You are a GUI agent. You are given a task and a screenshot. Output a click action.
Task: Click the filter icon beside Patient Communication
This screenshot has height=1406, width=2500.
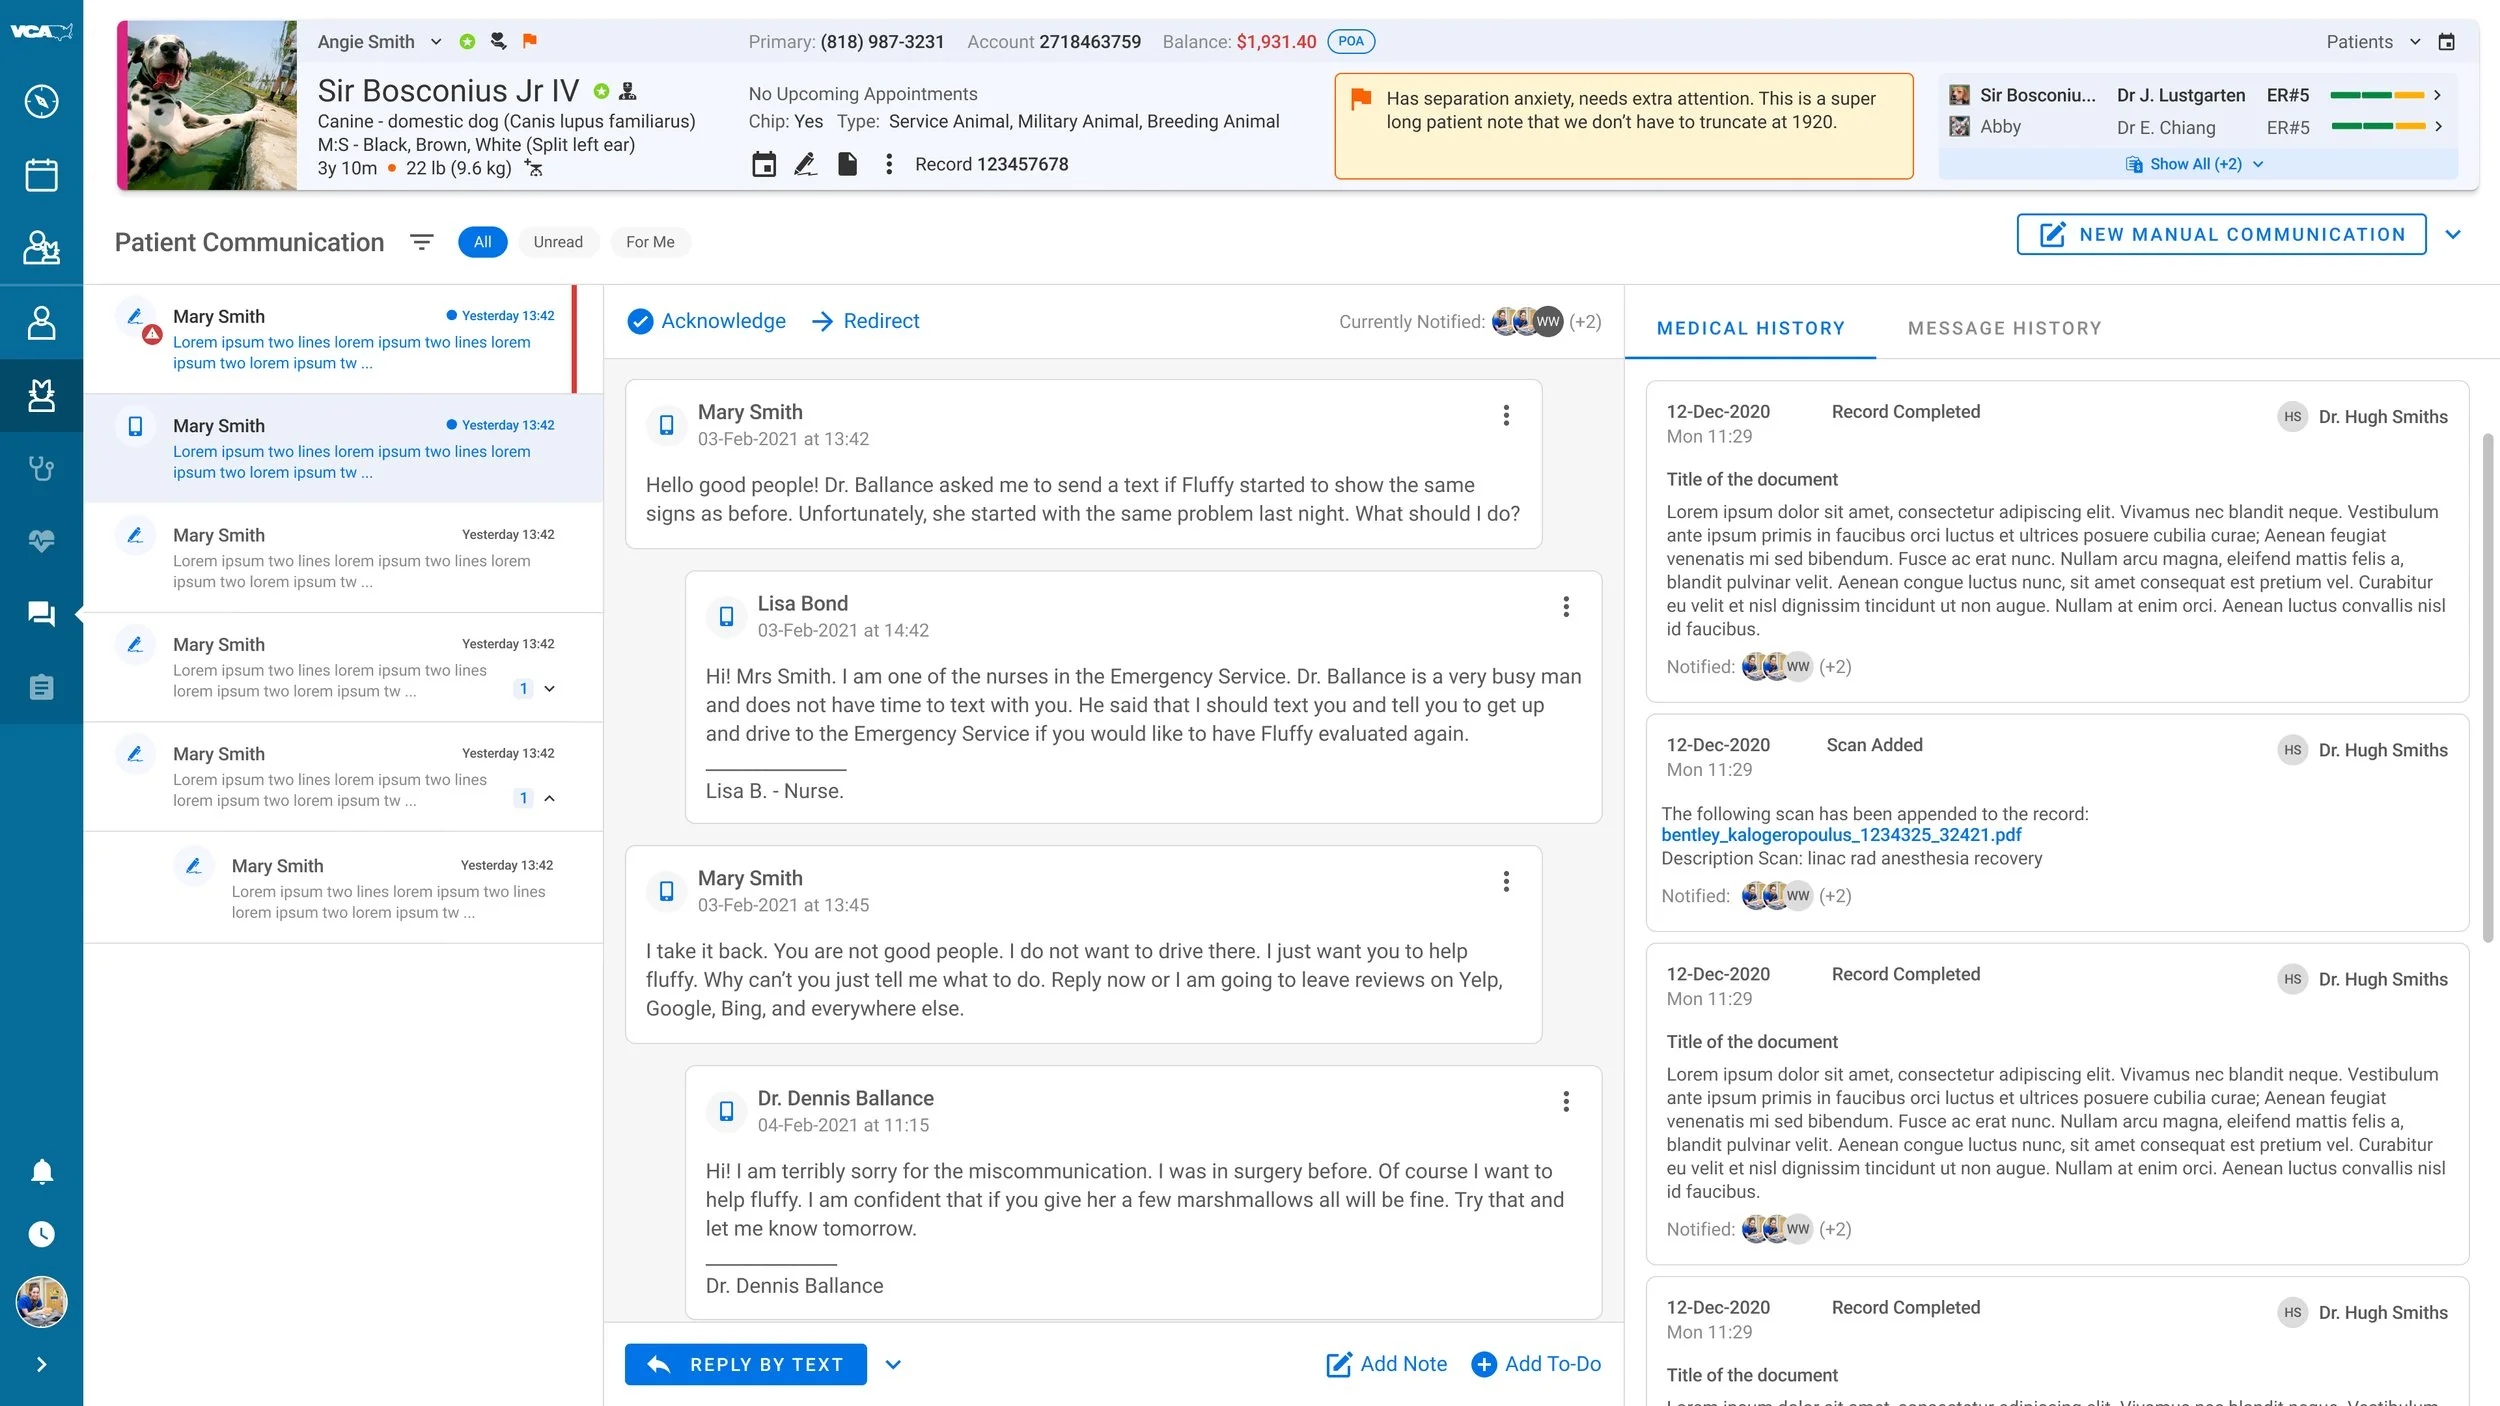[x=422, y=242]
